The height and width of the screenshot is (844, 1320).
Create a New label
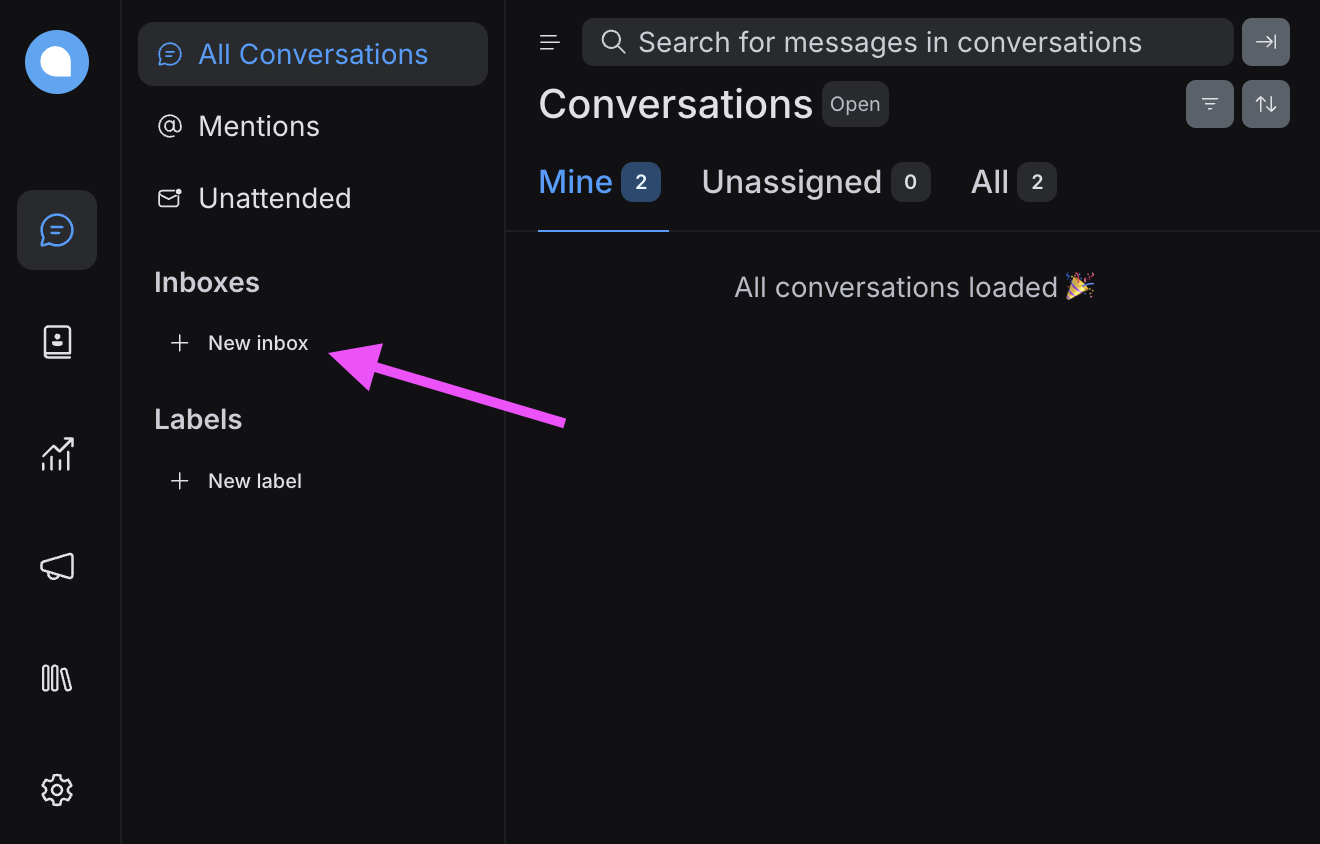pyautogui.click(x=237, y=480)
